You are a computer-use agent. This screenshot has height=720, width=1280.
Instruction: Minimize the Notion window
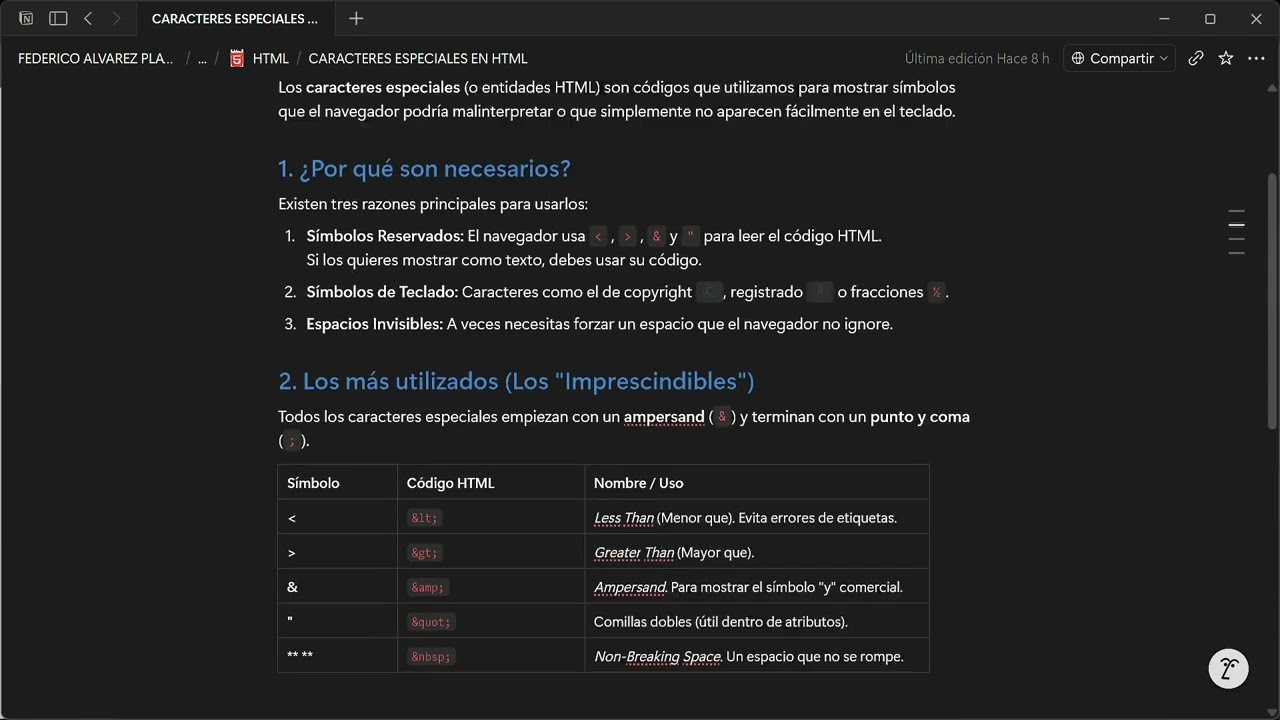tap(1164, 18)
